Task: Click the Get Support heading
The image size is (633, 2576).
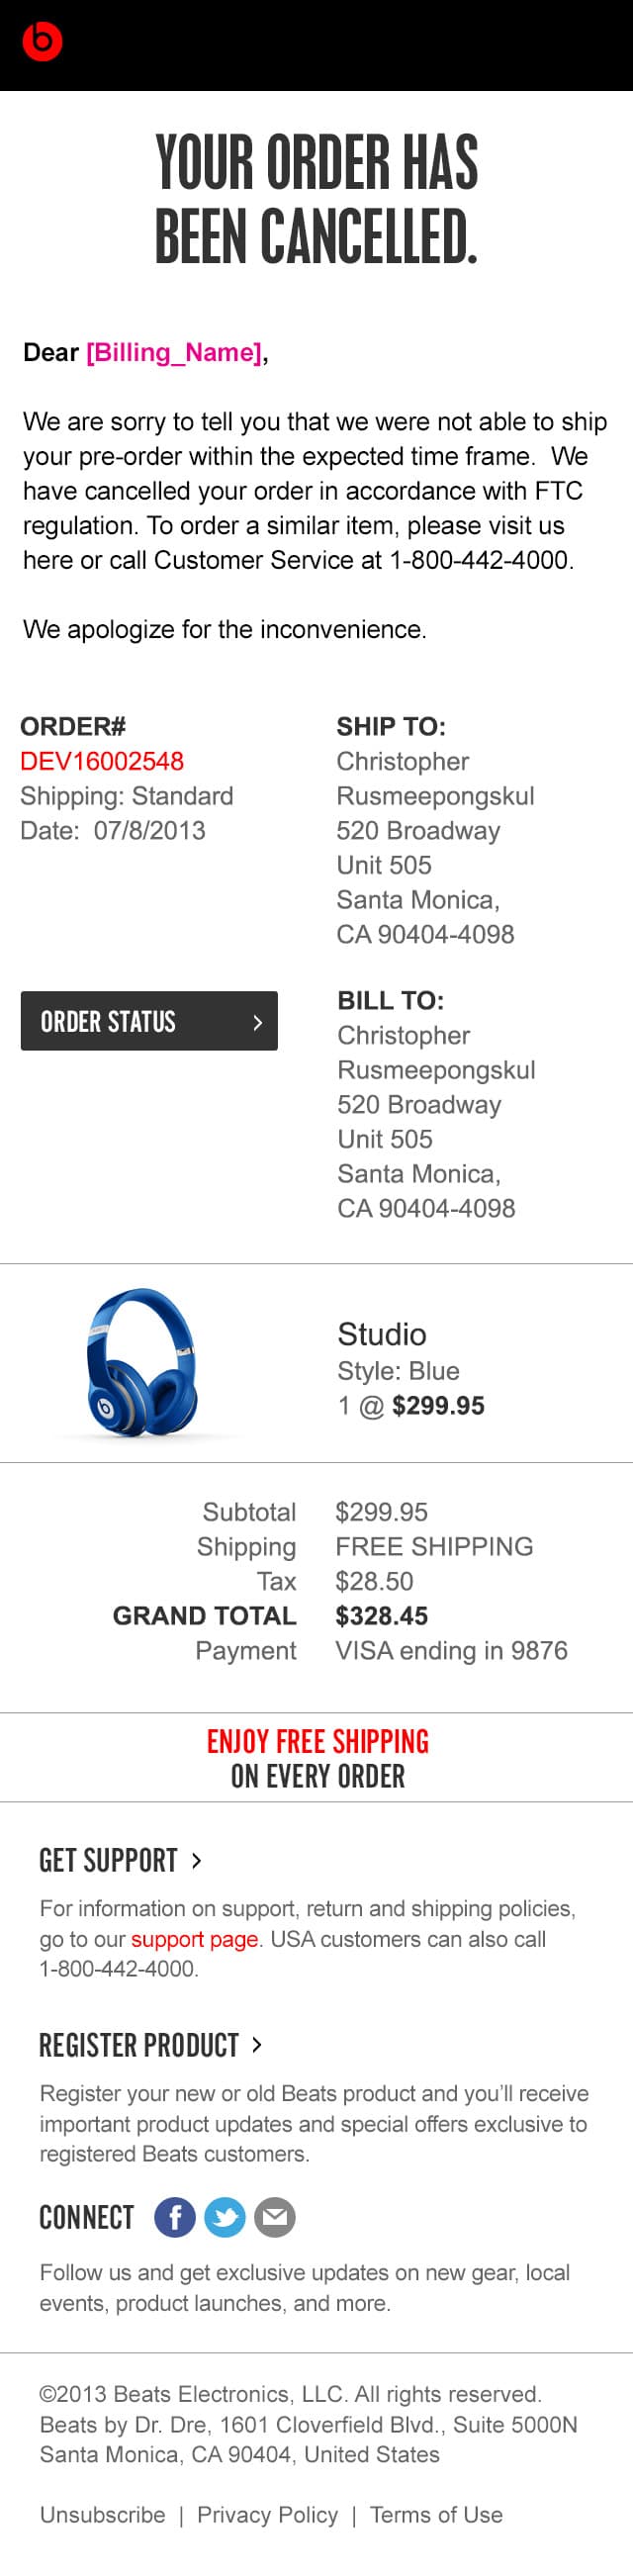Action: pos(108,1860)
